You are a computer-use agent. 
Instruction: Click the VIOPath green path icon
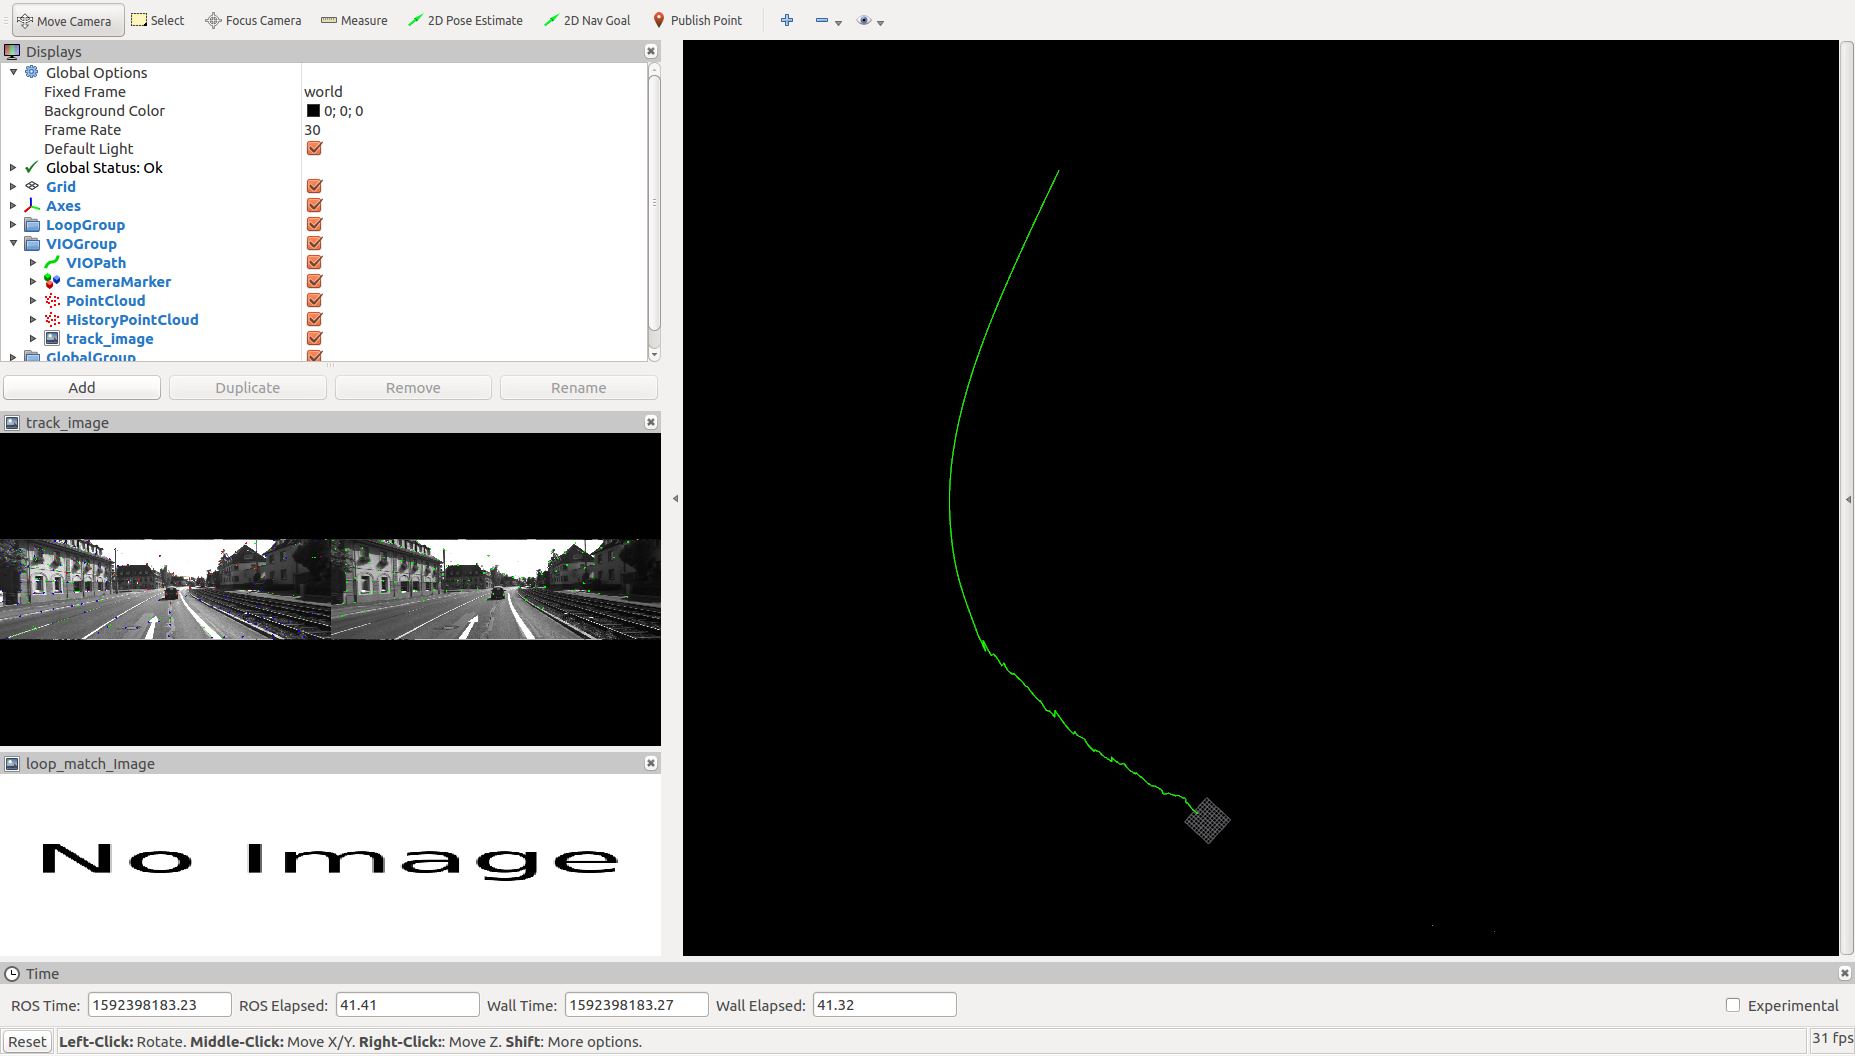coord(52,263)
